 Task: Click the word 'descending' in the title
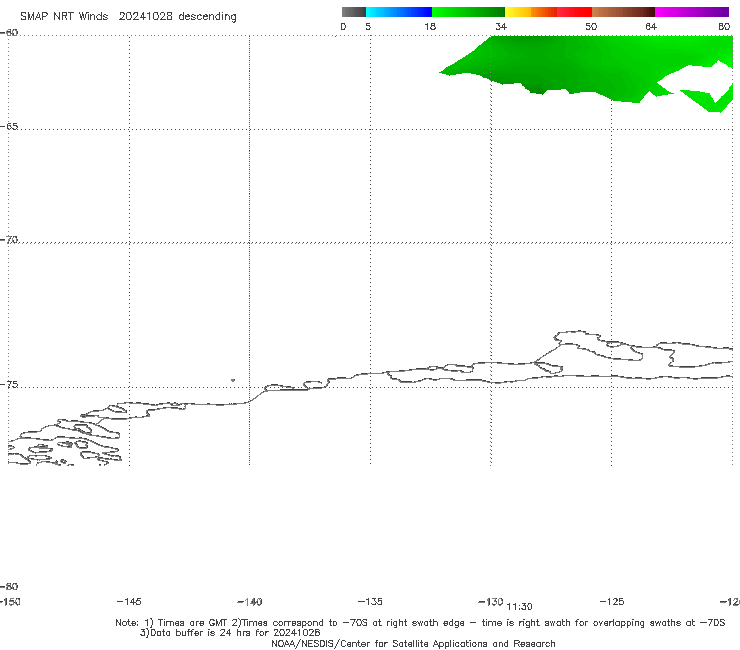[208, 17]
